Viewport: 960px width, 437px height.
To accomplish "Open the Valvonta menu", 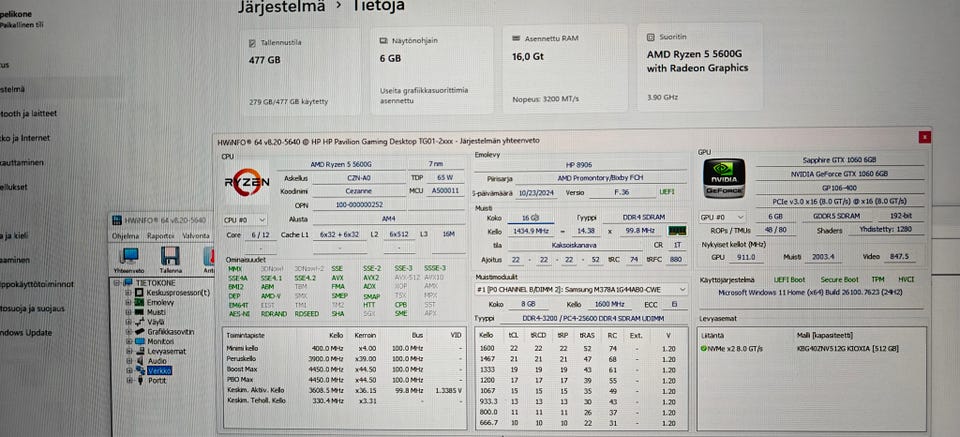I will tap(196, 236).
